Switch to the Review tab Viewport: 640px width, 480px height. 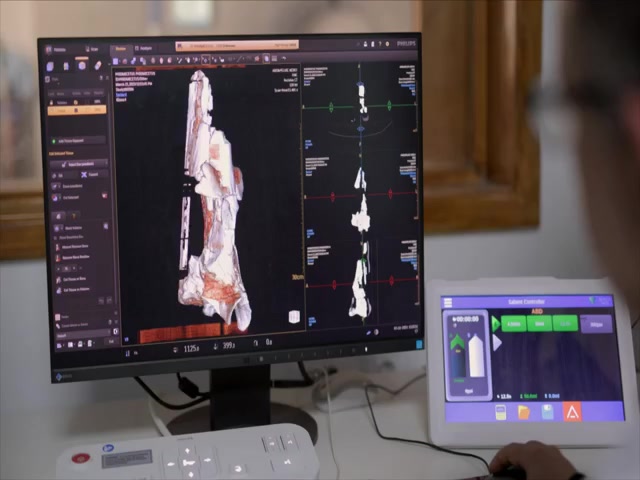(x=121, y=48)
